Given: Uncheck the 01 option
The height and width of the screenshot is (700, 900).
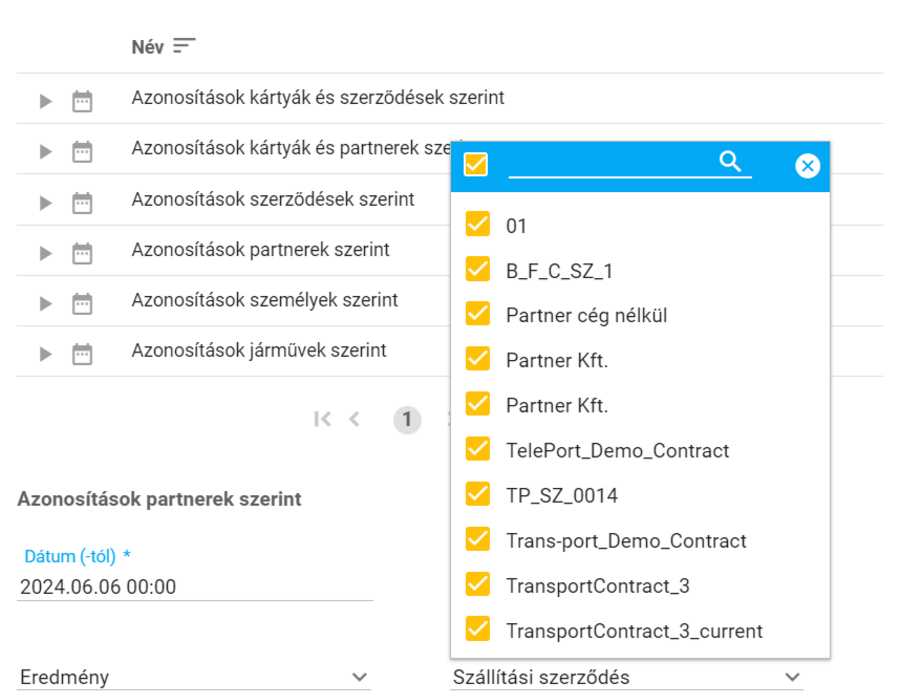Looking at the screenshot, I should pyautogui.click(x=478, y=224).
